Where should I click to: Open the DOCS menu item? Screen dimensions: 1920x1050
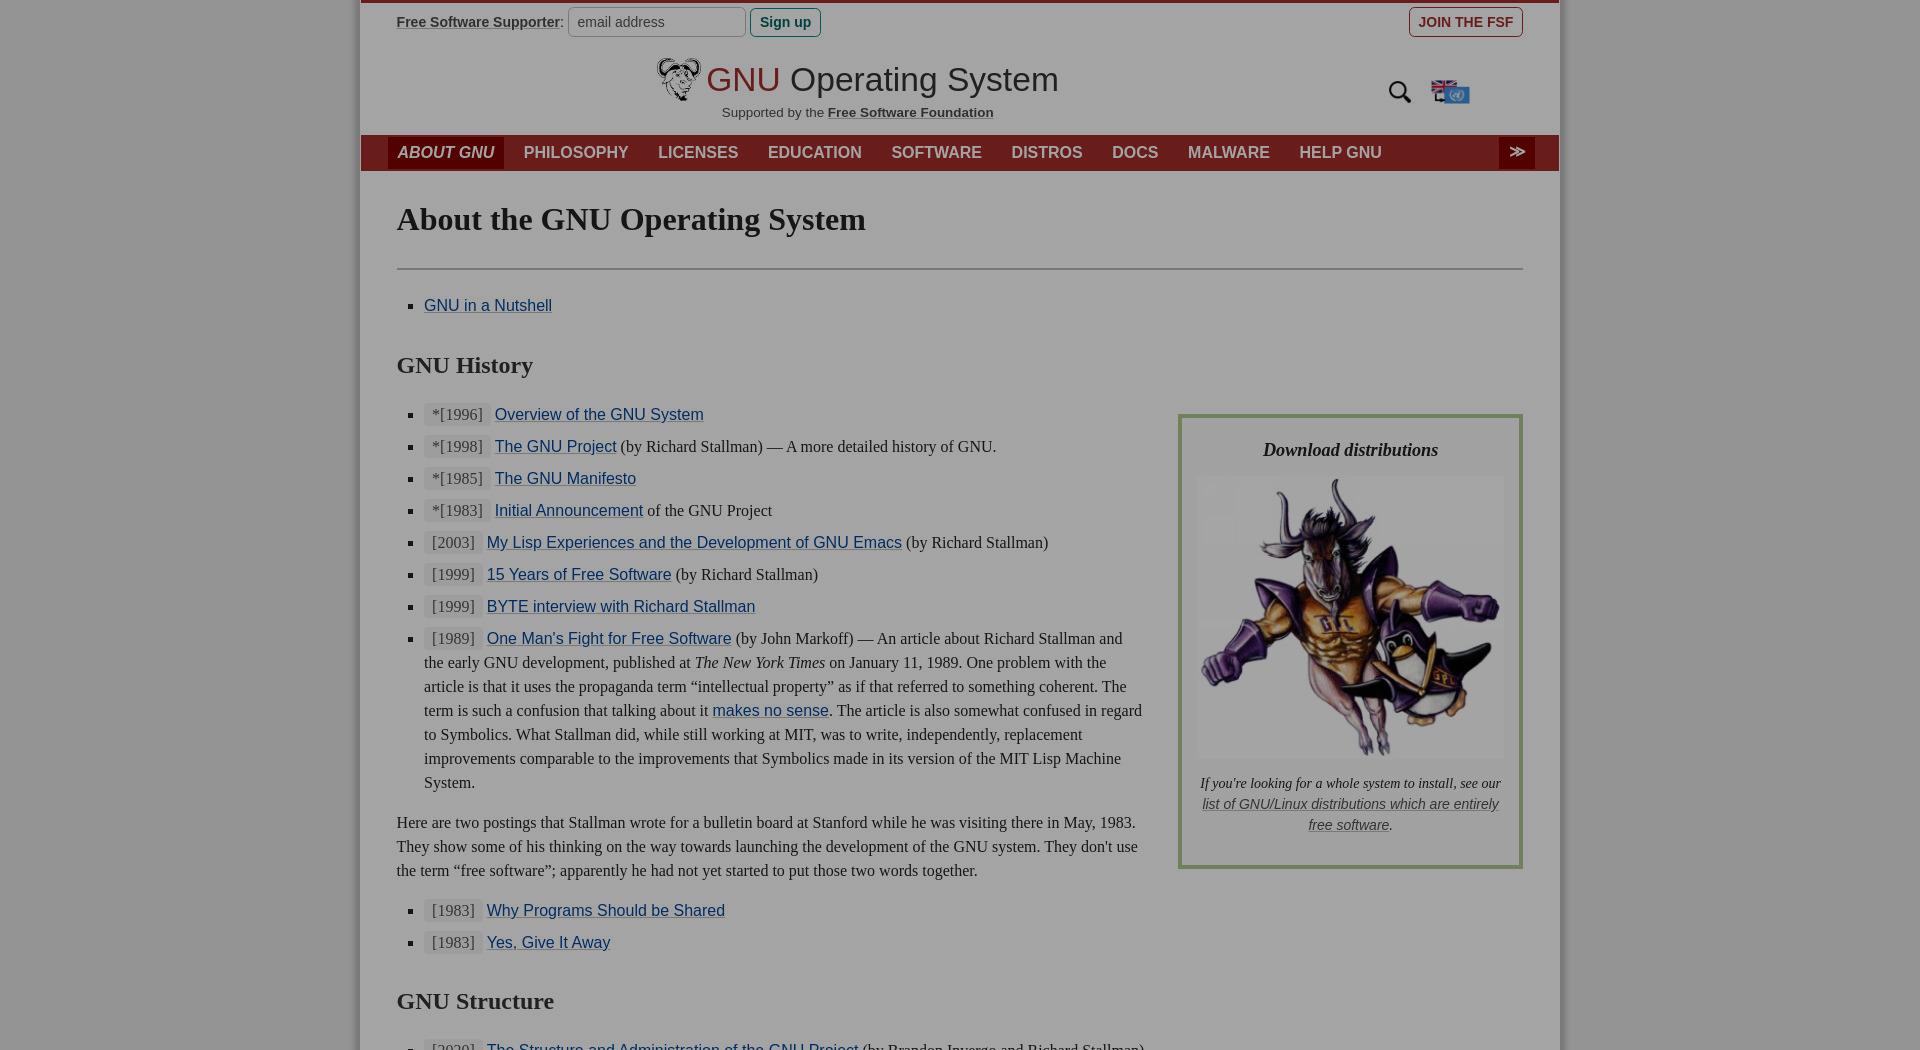coord(1135,153)
